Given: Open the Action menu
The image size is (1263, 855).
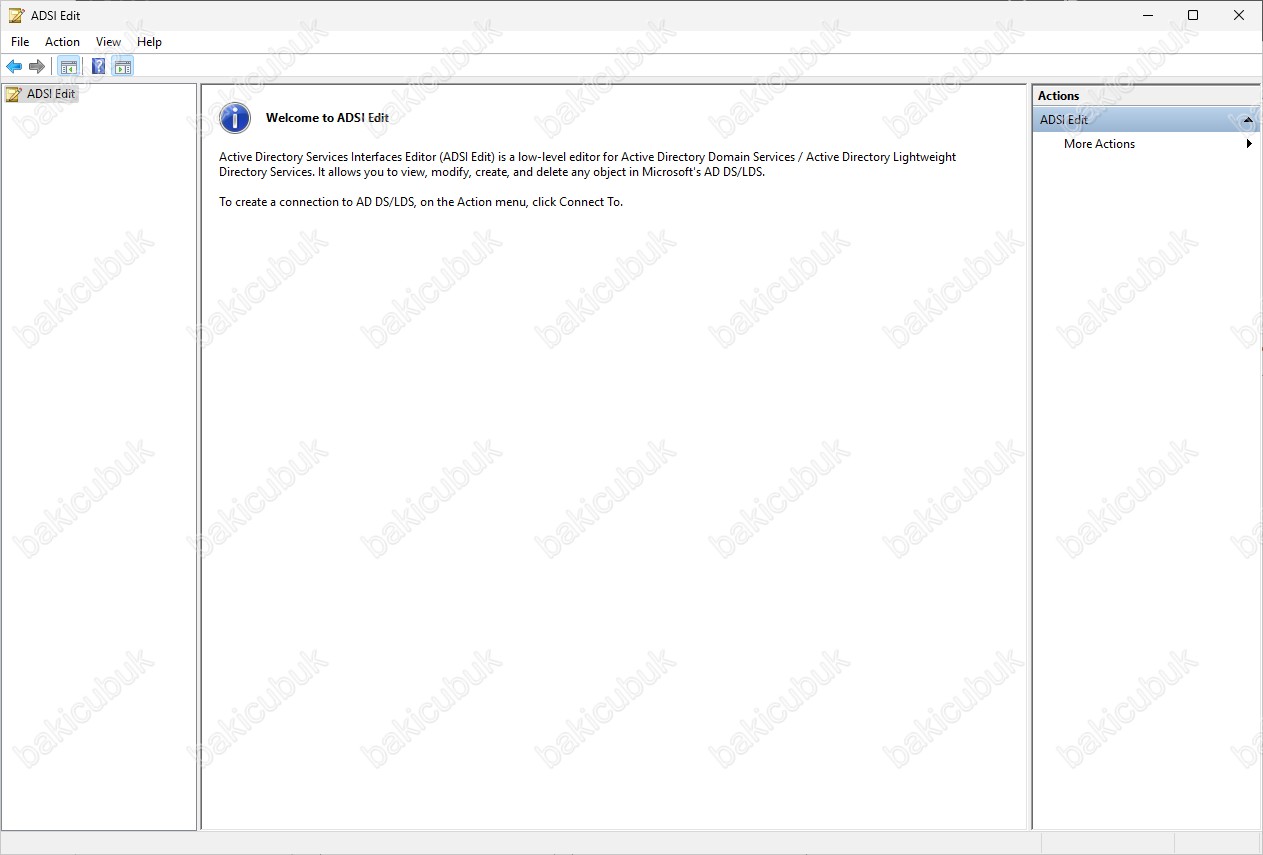Looking at the screenshot, I should [62, 42].
